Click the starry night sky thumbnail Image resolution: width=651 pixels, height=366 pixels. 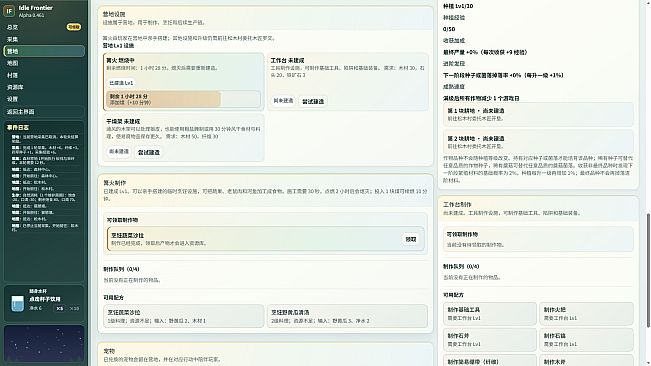click(44, 344)
